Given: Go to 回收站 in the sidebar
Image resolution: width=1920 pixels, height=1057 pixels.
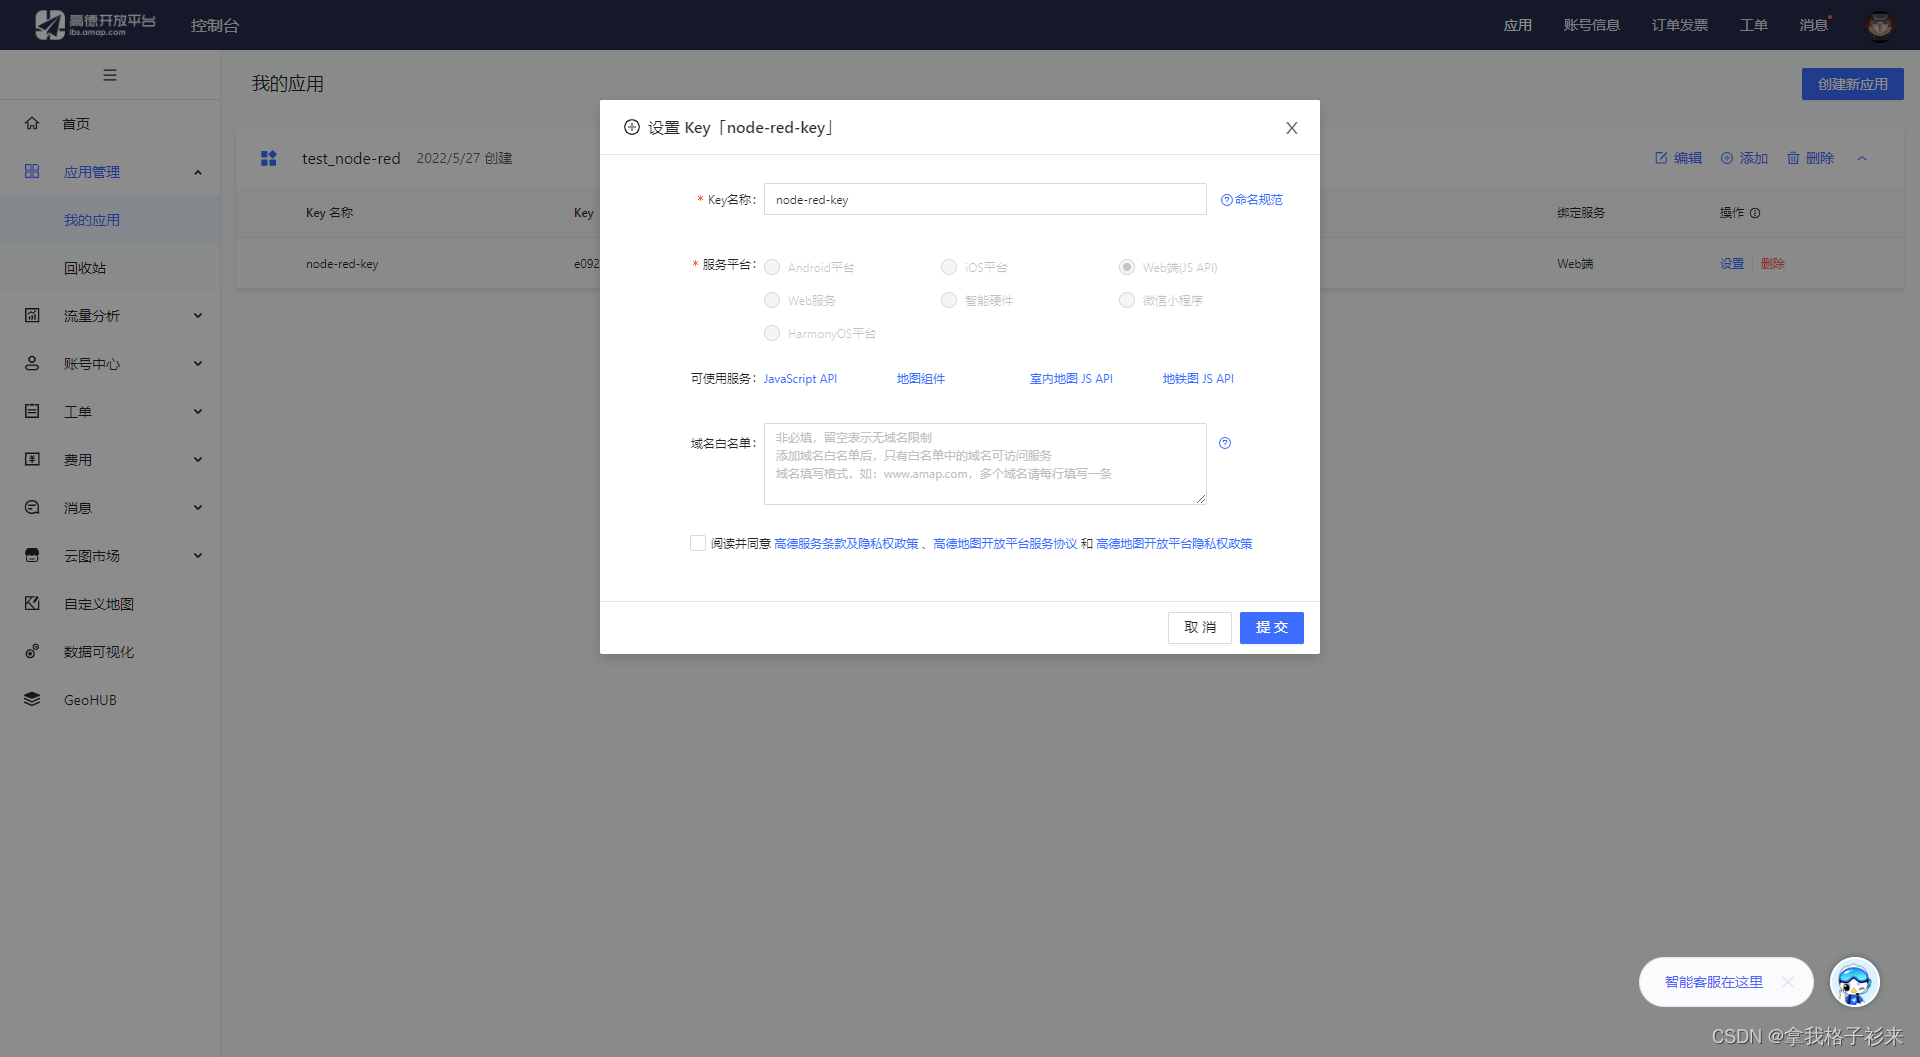Looking at the screenshot, I should (85, 268).
